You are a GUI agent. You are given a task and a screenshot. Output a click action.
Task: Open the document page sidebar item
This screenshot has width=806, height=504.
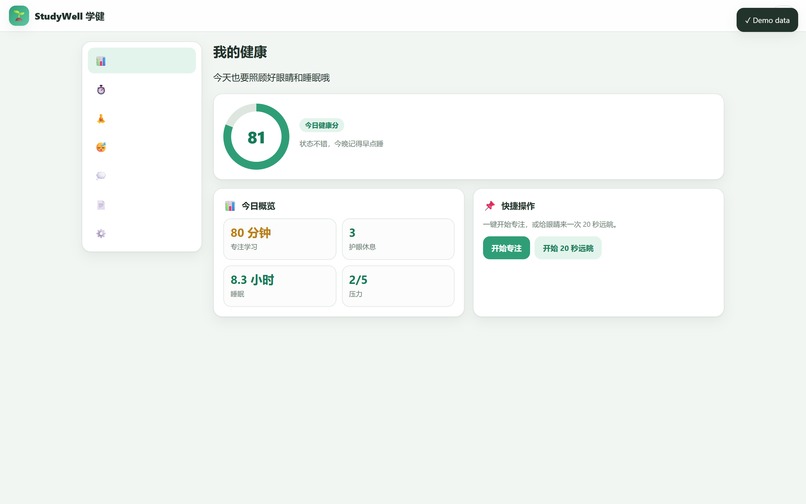pos(142,205)
